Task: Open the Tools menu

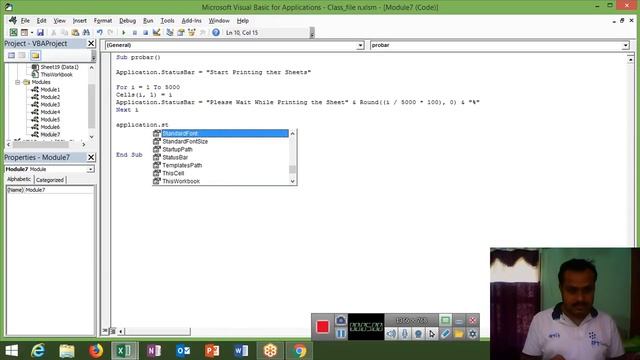Action: click(x=167, y=20)
